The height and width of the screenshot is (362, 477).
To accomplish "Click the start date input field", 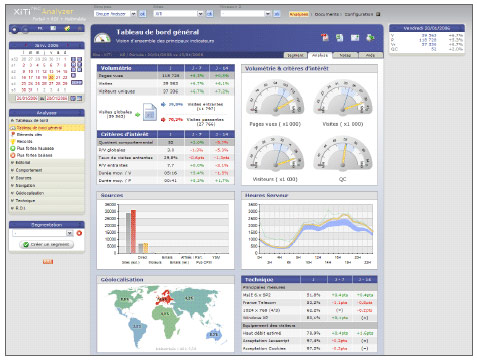I will (x=27, y=98).
